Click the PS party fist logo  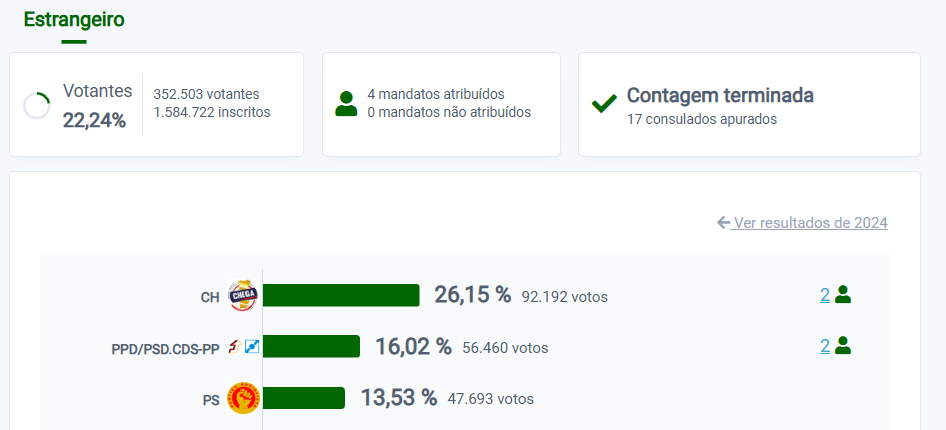243,399
